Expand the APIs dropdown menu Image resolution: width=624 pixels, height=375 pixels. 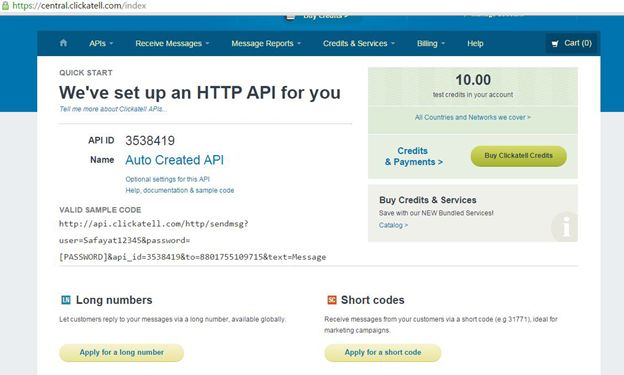(x=101, y=43)
